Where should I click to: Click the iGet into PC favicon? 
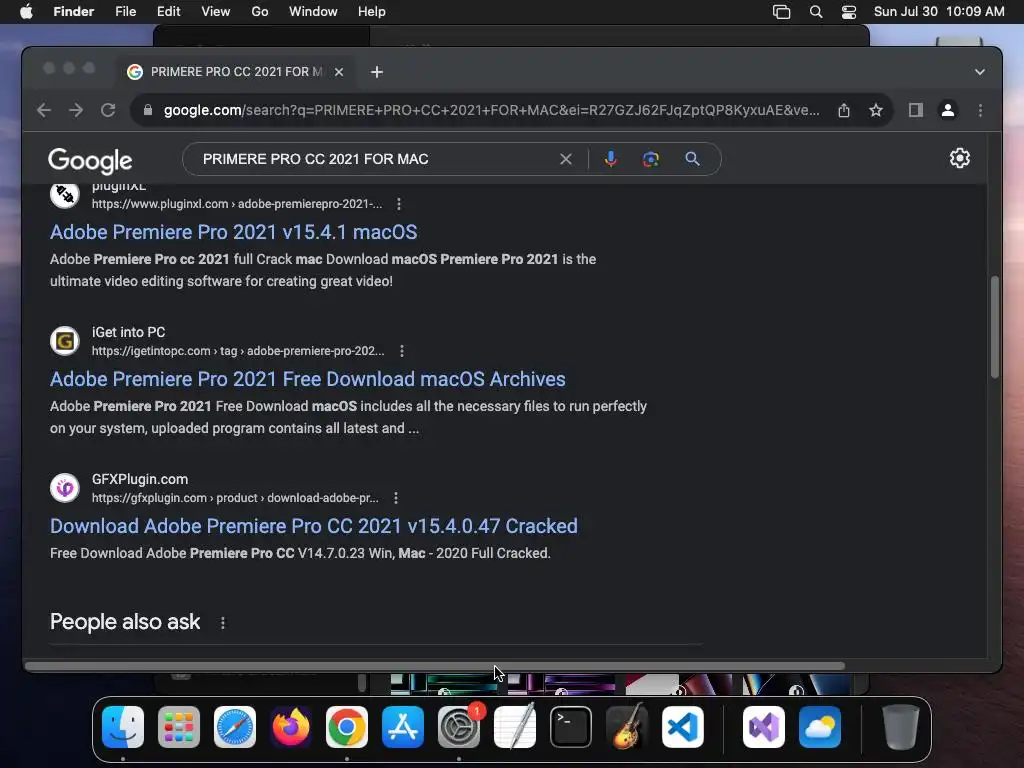pyautogui.click(x=65, y=341)
